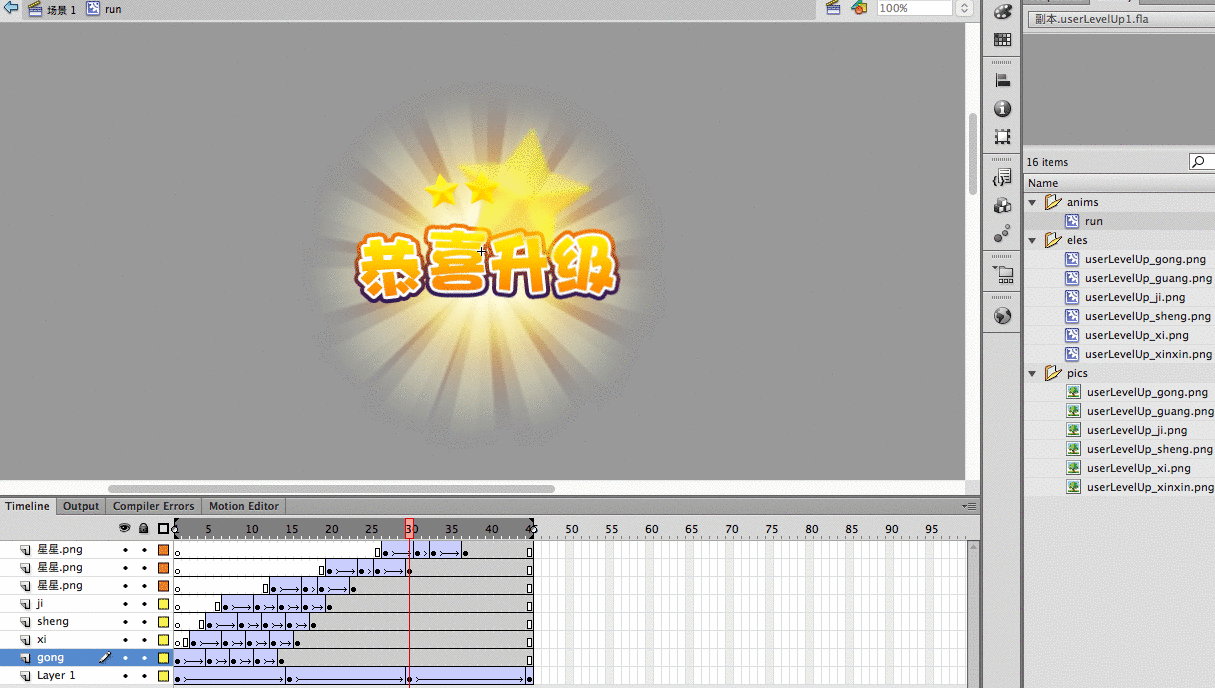
Task: Open the Info panel icon
Action: click(x=1002, y=109)
